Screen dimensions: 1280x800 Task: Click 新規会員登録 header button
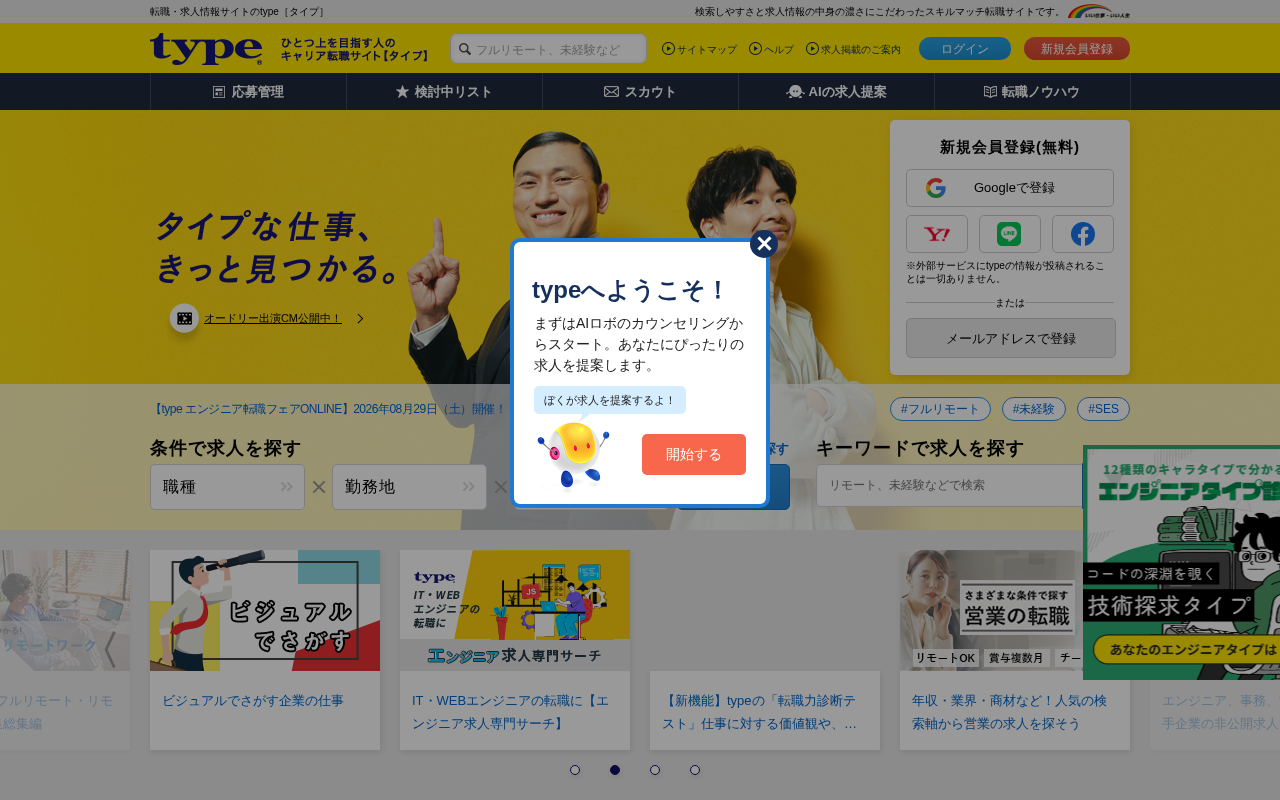pos(1077,49)
